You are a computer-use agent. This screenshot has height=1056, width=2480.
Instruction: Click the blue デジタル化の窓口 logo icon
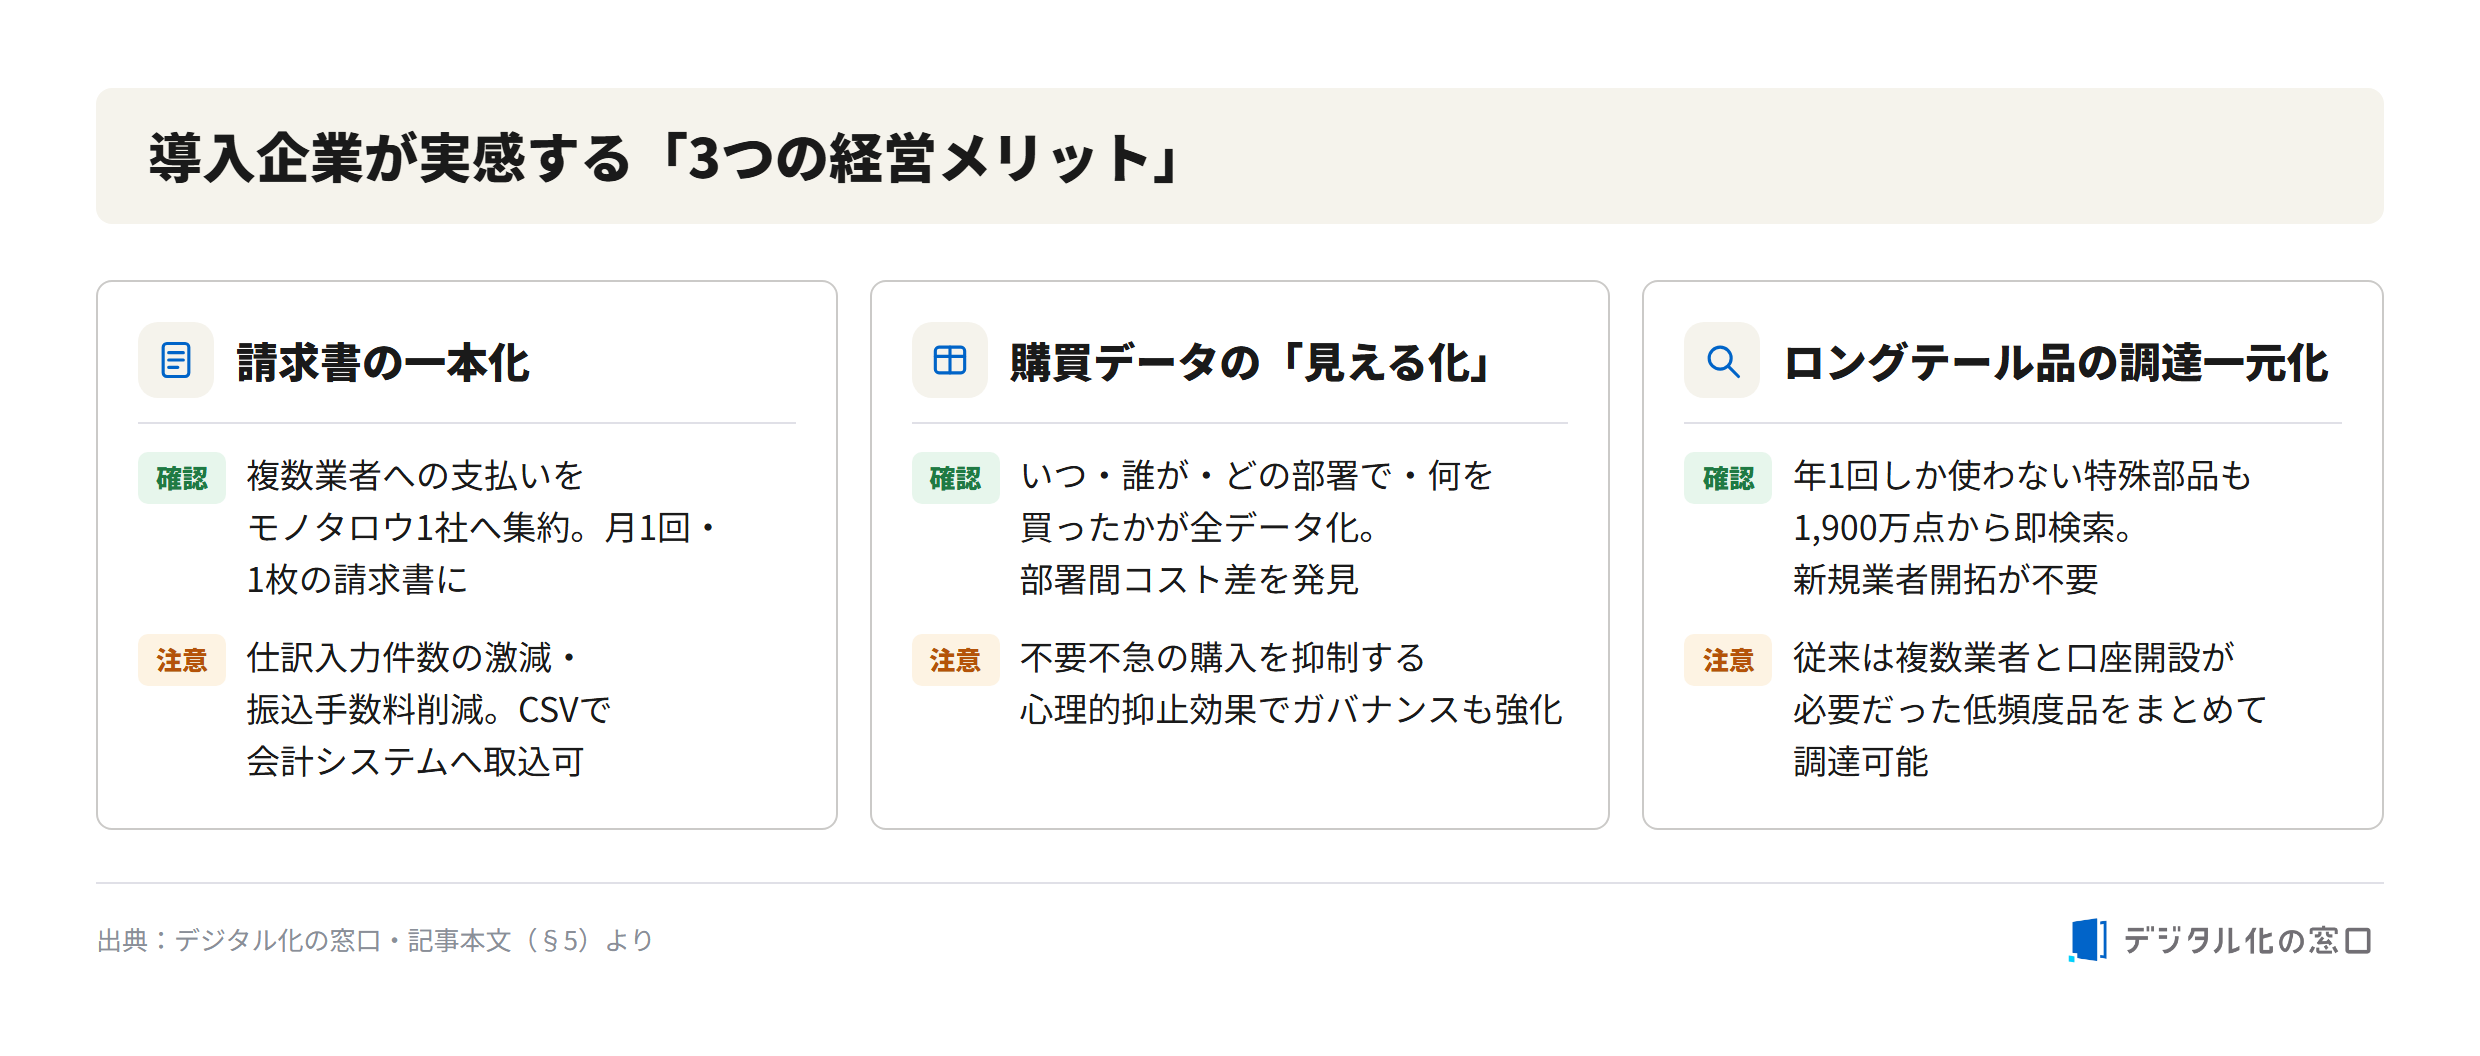[2088, 940]
